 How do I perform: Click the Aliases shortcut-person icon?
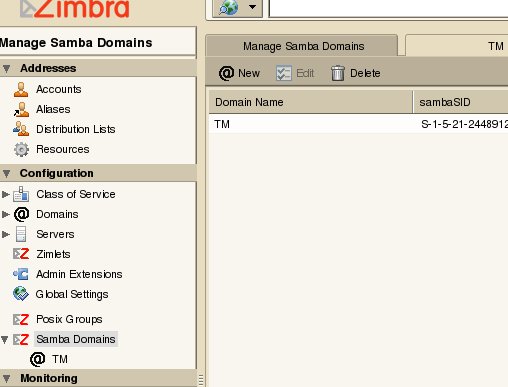(21, 109)
